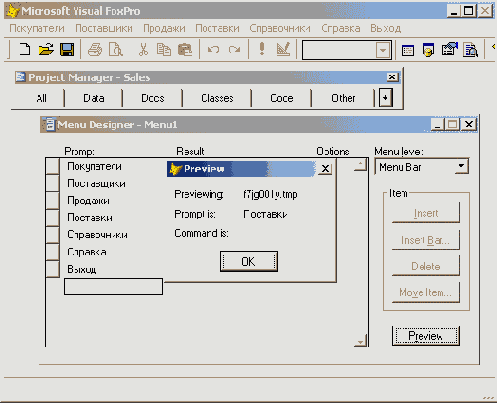Open the Покупатели menu
497x403 pixels.
[37, 28]
